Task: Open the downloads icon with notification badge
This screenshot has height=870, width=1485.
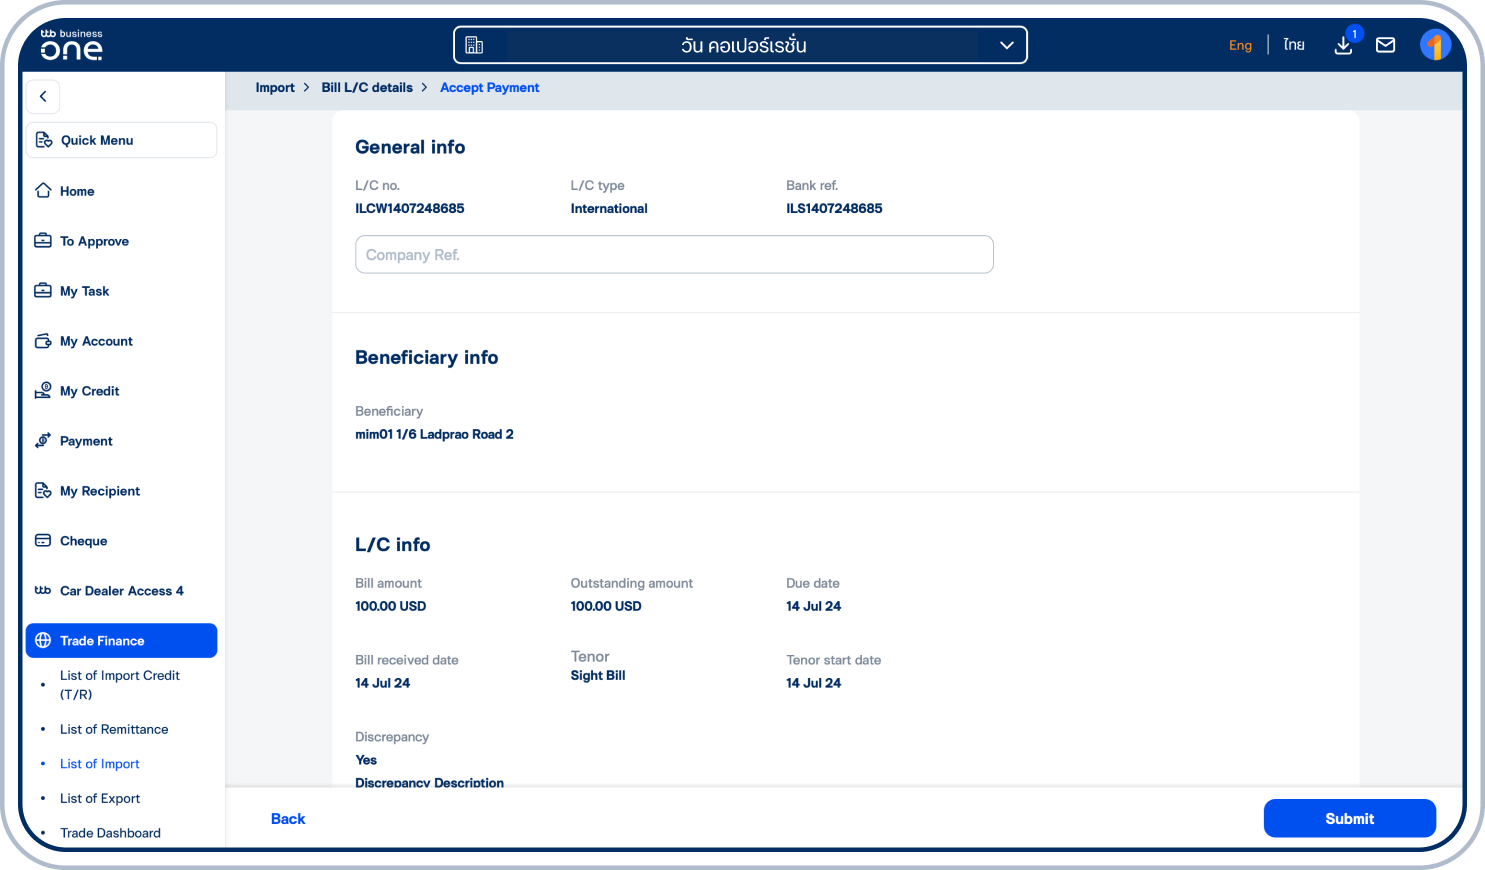Action: (x=1343, y=45)
